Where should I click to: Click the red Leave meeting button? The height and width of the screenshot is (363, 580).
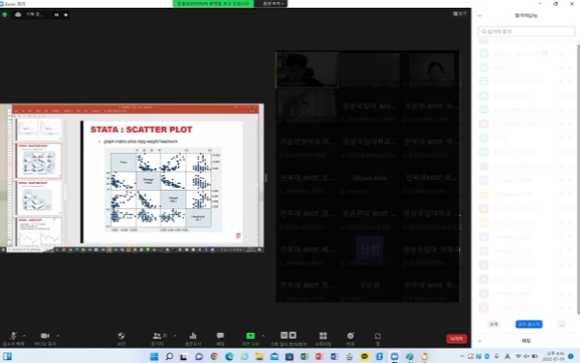456,339
